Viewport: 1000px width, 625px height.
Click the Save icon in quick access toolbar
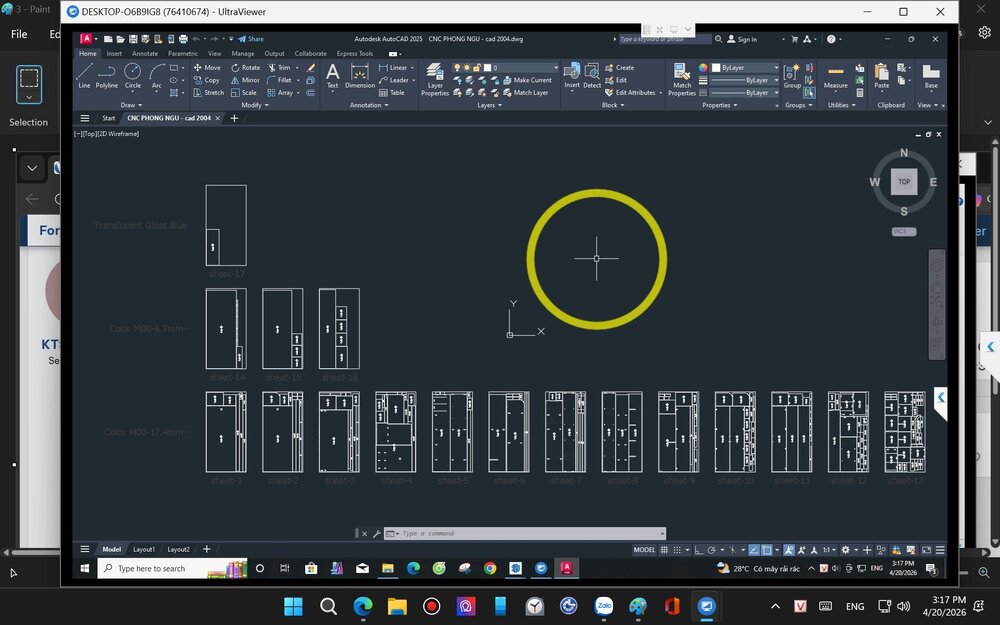[133, 39]
